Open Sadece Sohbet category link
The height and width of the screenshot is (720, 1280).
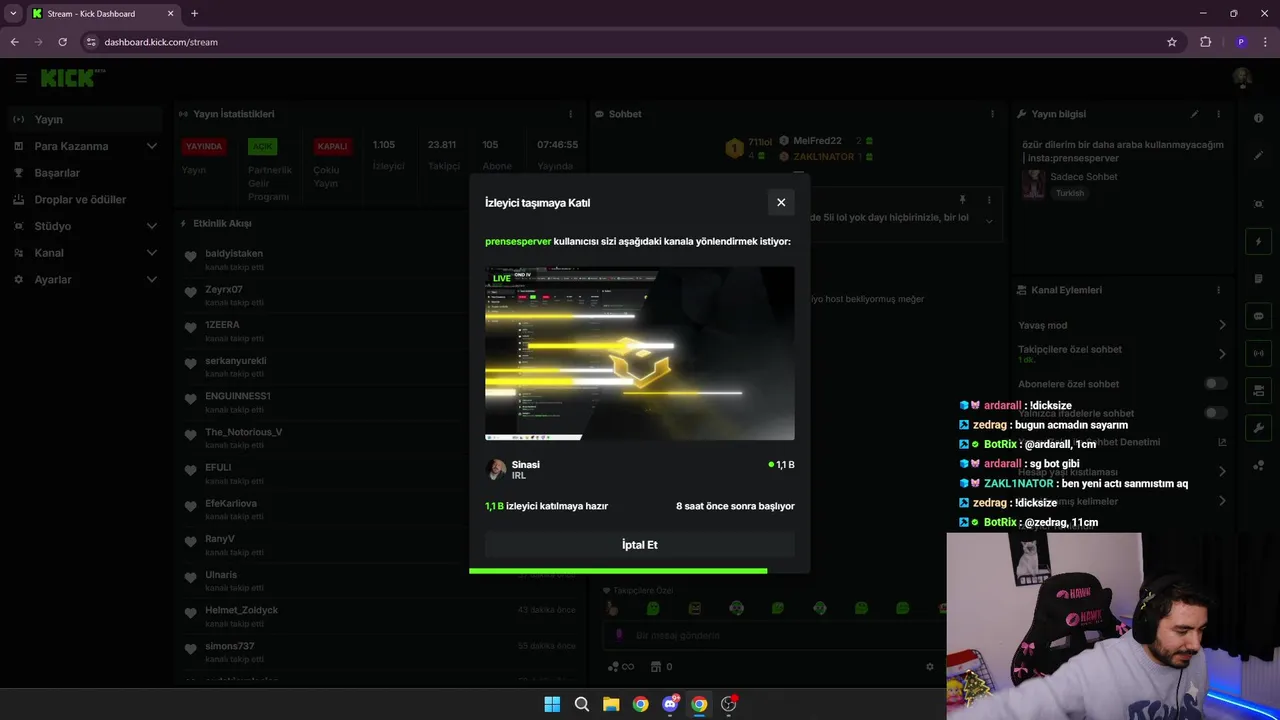point(1084,177)
